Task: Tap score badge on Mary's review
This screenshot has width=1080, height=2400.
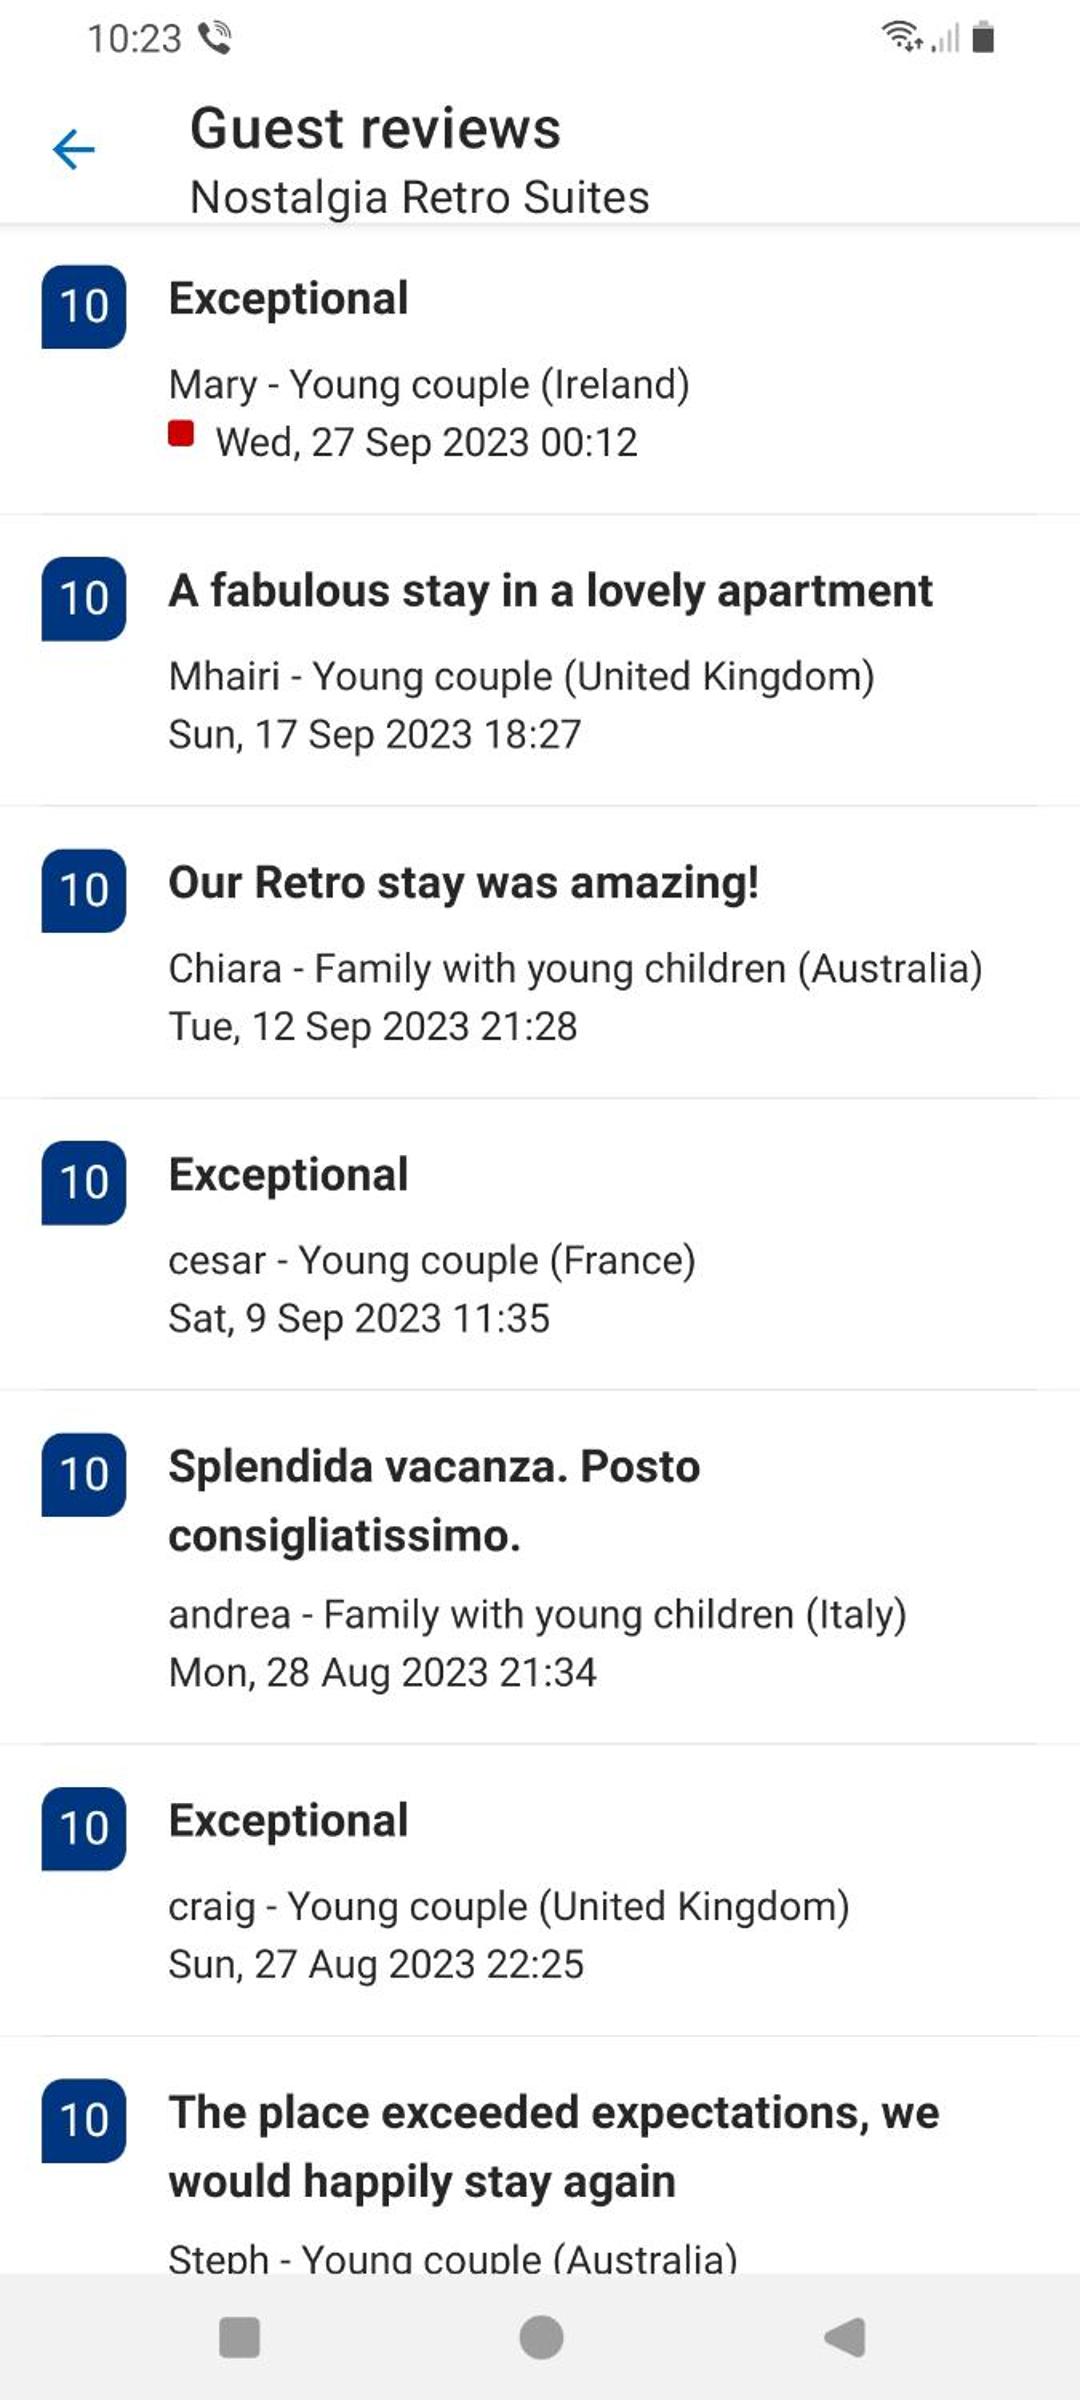Action: click(84, 306)
